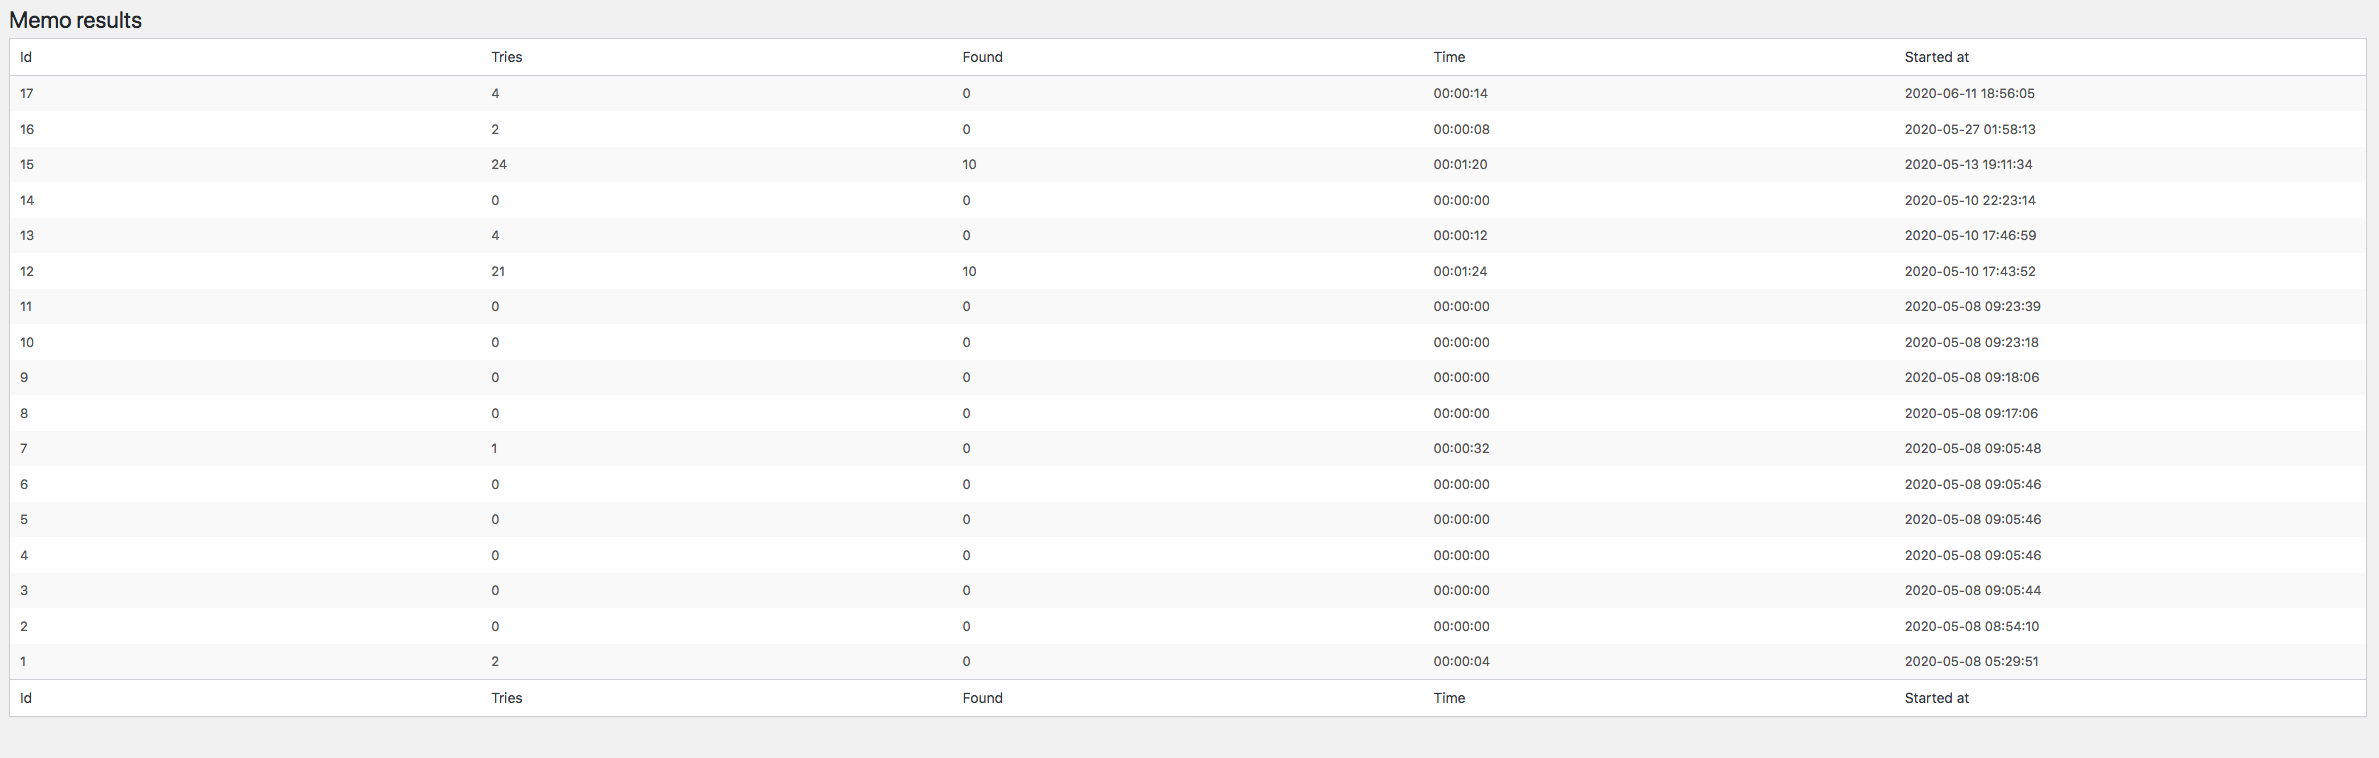Screen dimensions: 2379x758
Task: Click the Found column header at top
Action: 982,57
